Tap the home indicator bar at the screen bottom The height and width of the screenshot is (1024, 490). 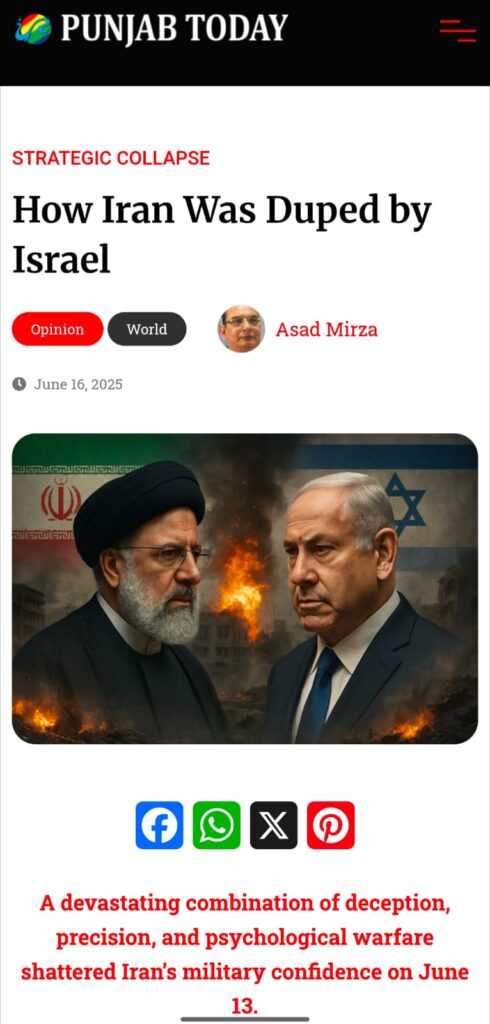245,1018
